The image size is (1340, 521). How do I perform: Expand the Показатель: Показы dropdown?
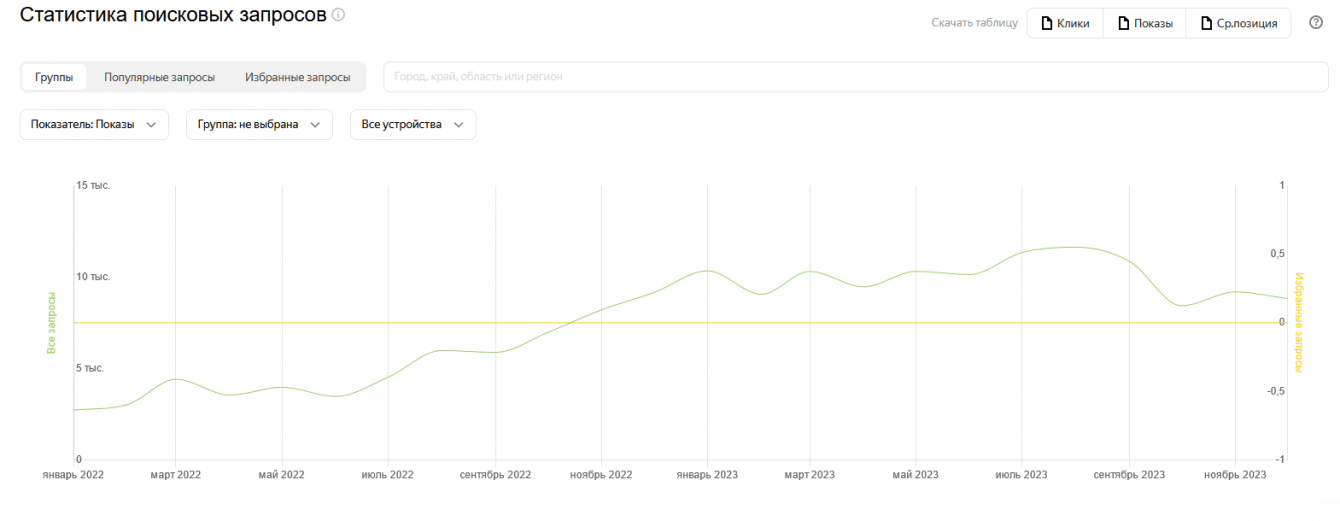[94, 125]
